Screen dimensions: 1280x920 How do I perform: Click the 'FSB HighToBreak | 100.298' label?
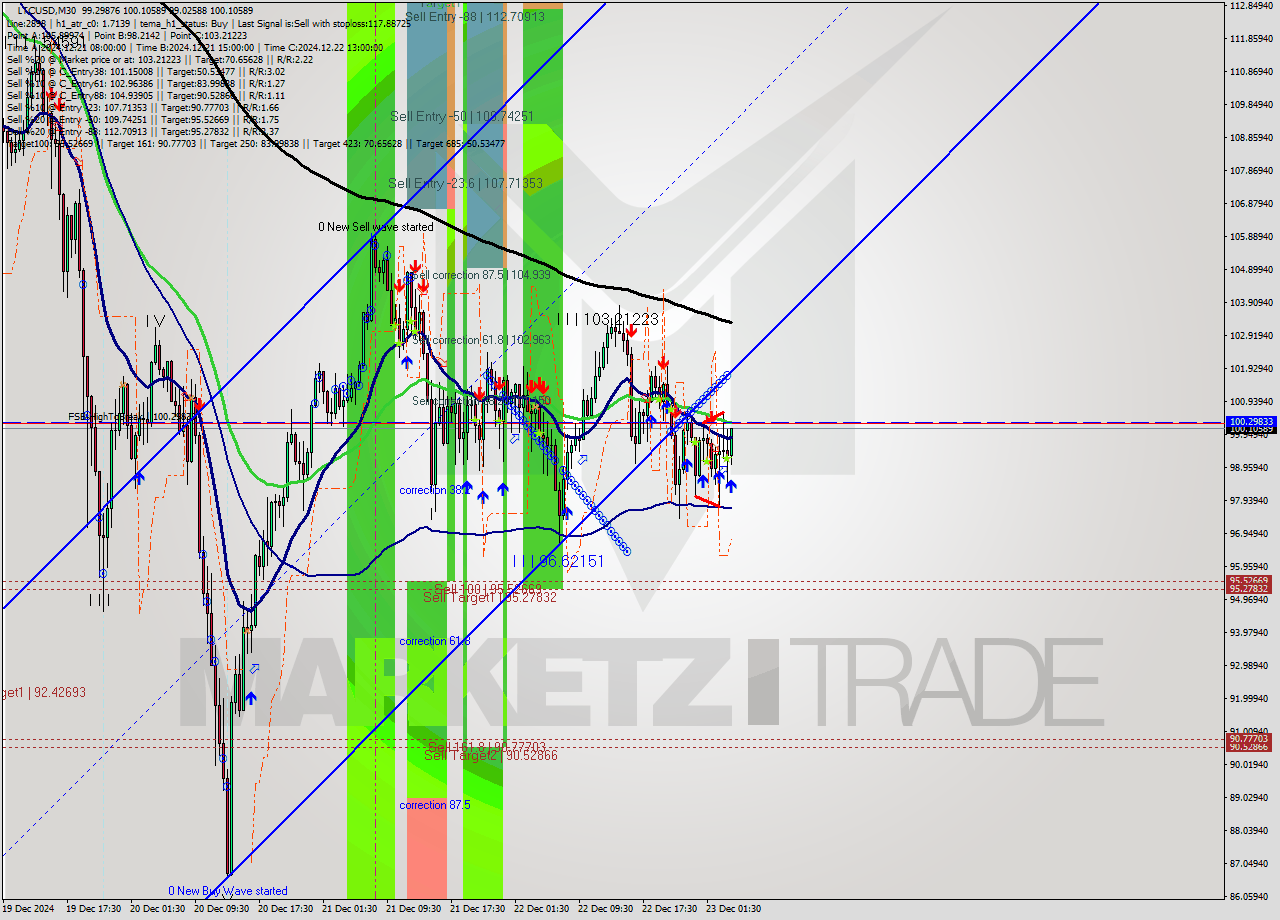(x=132, y=416)
